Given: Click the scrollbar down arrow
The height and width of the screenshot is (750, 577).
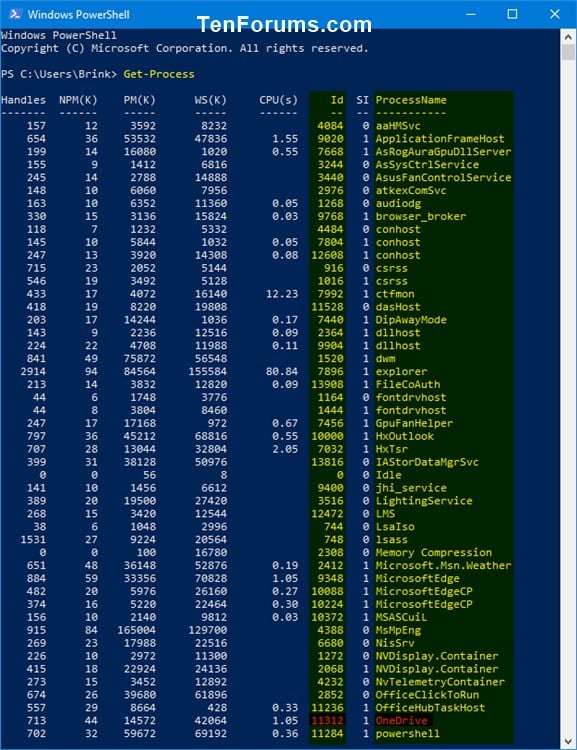Looking at the screenshot, I should tap(568, 742).
